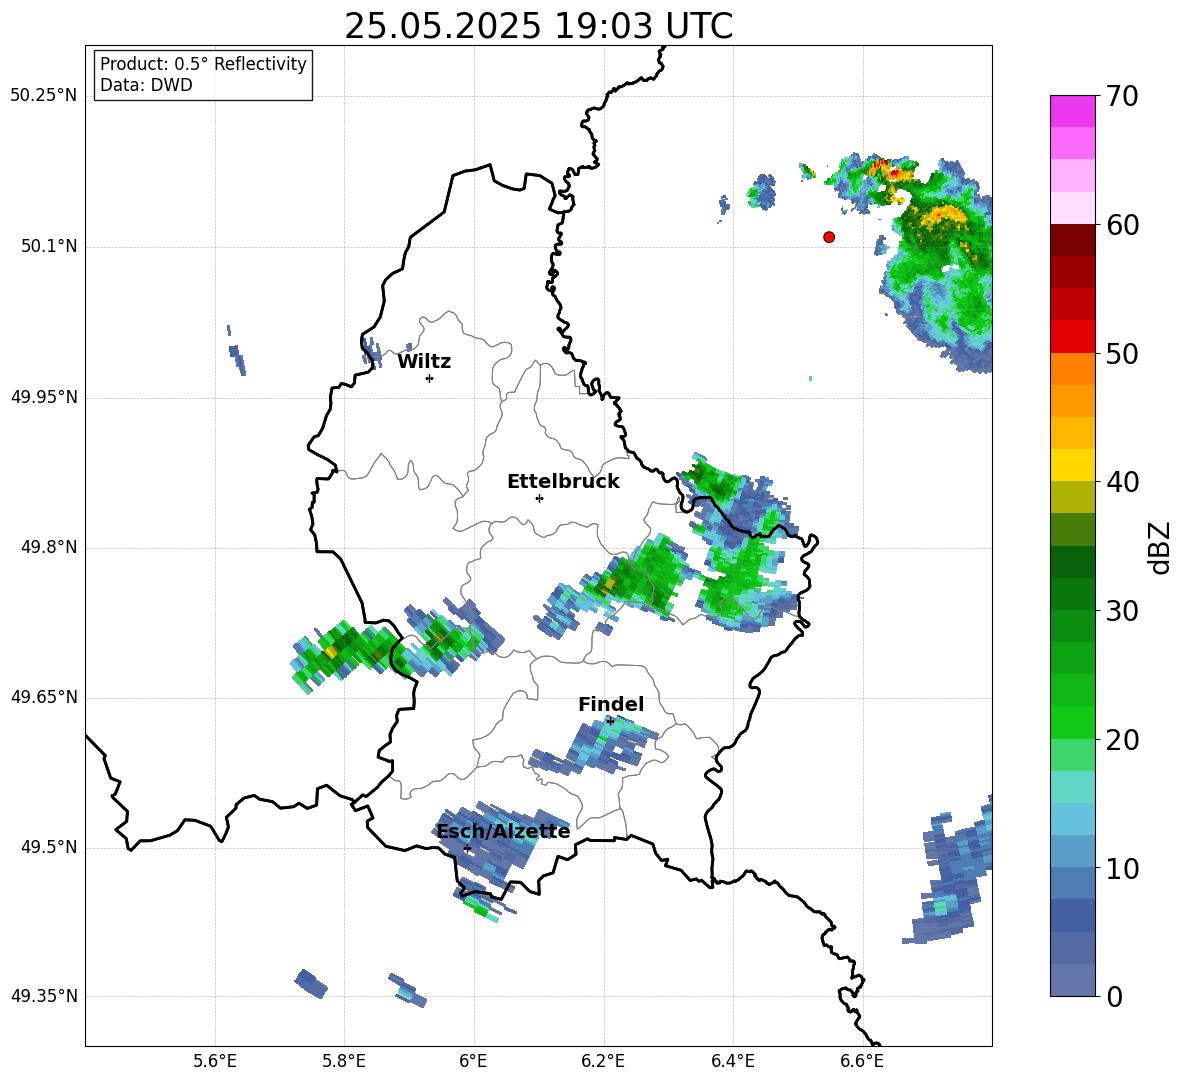Click the colorbar tick label 50
1184x1081 pixels.
[x=1122, y=353]
